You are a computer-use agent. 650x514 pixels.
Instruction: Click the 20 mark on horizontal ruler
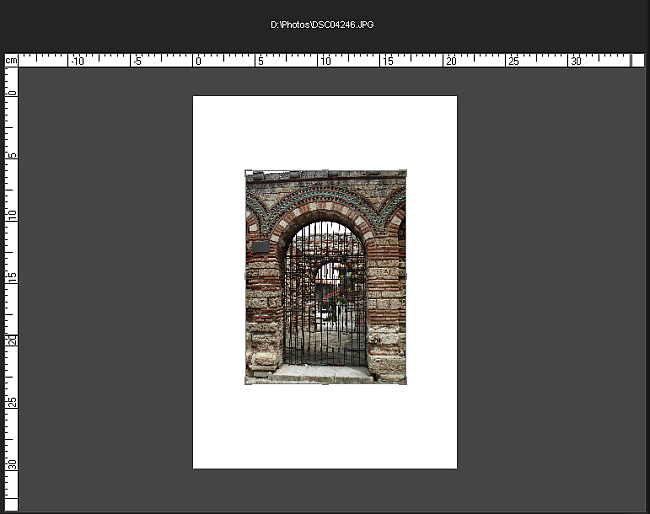451,61
